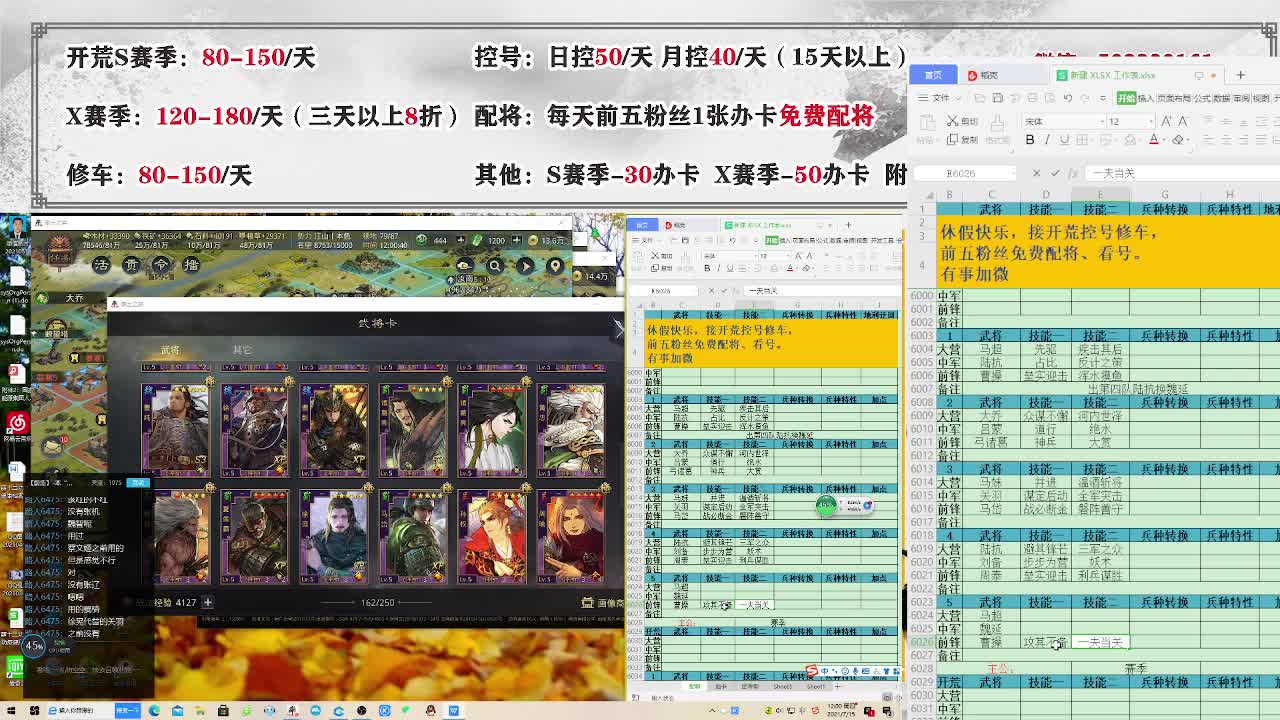Toggle bold formatting in WPS
Image resolution: width=1280 pixels, height=720 pixels.
(x=1030, y=139)
